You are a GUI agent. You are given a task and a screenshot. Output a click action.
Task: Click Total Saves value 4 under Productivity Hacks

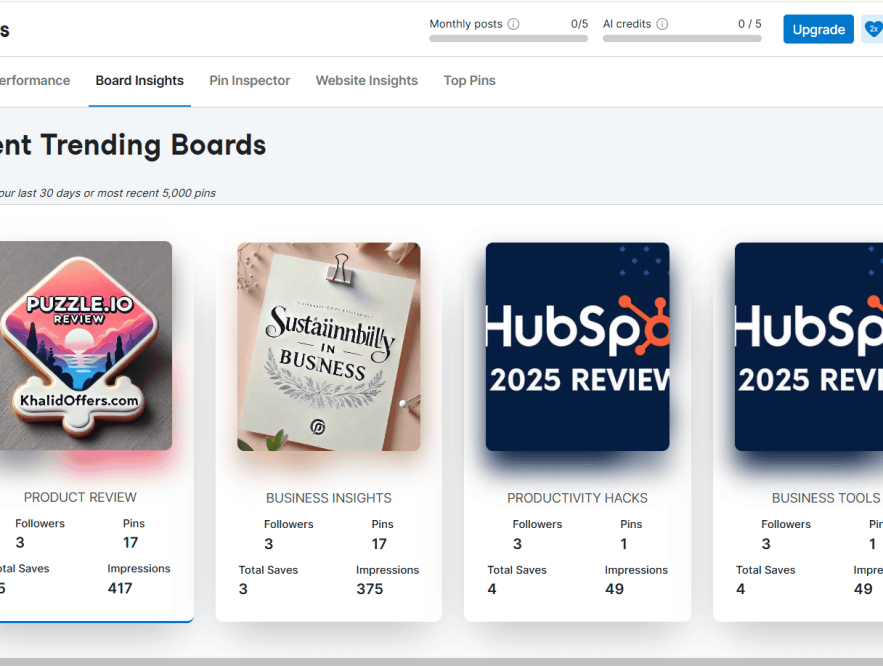point(492,589)
